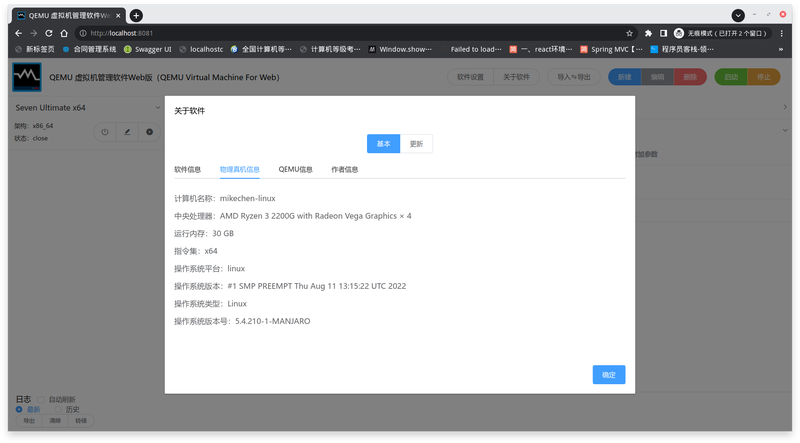
Task: Confirm the dialog with 确定
Action: pos(609,375)
